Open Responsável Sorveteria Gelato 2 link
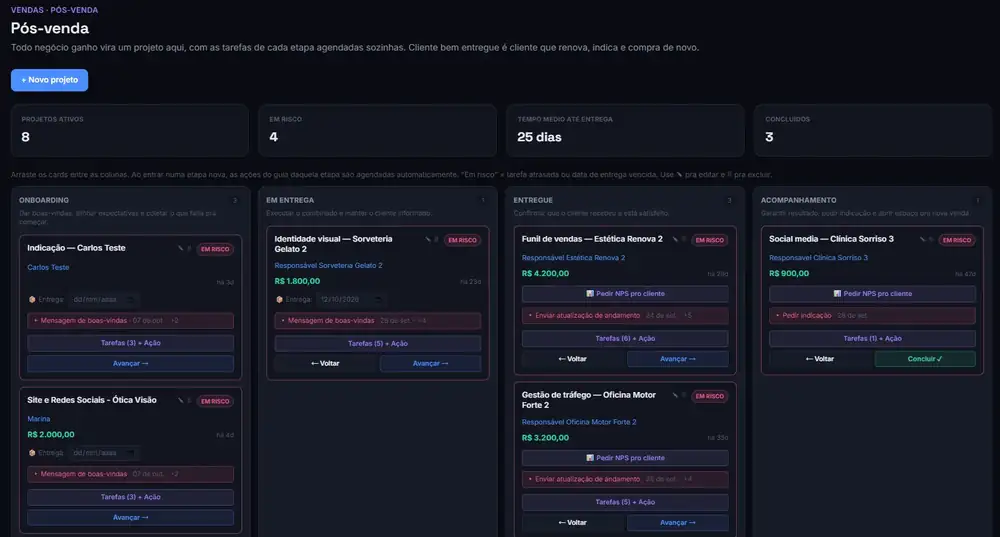The image size is (1000, 537). (x=328, y=265)
